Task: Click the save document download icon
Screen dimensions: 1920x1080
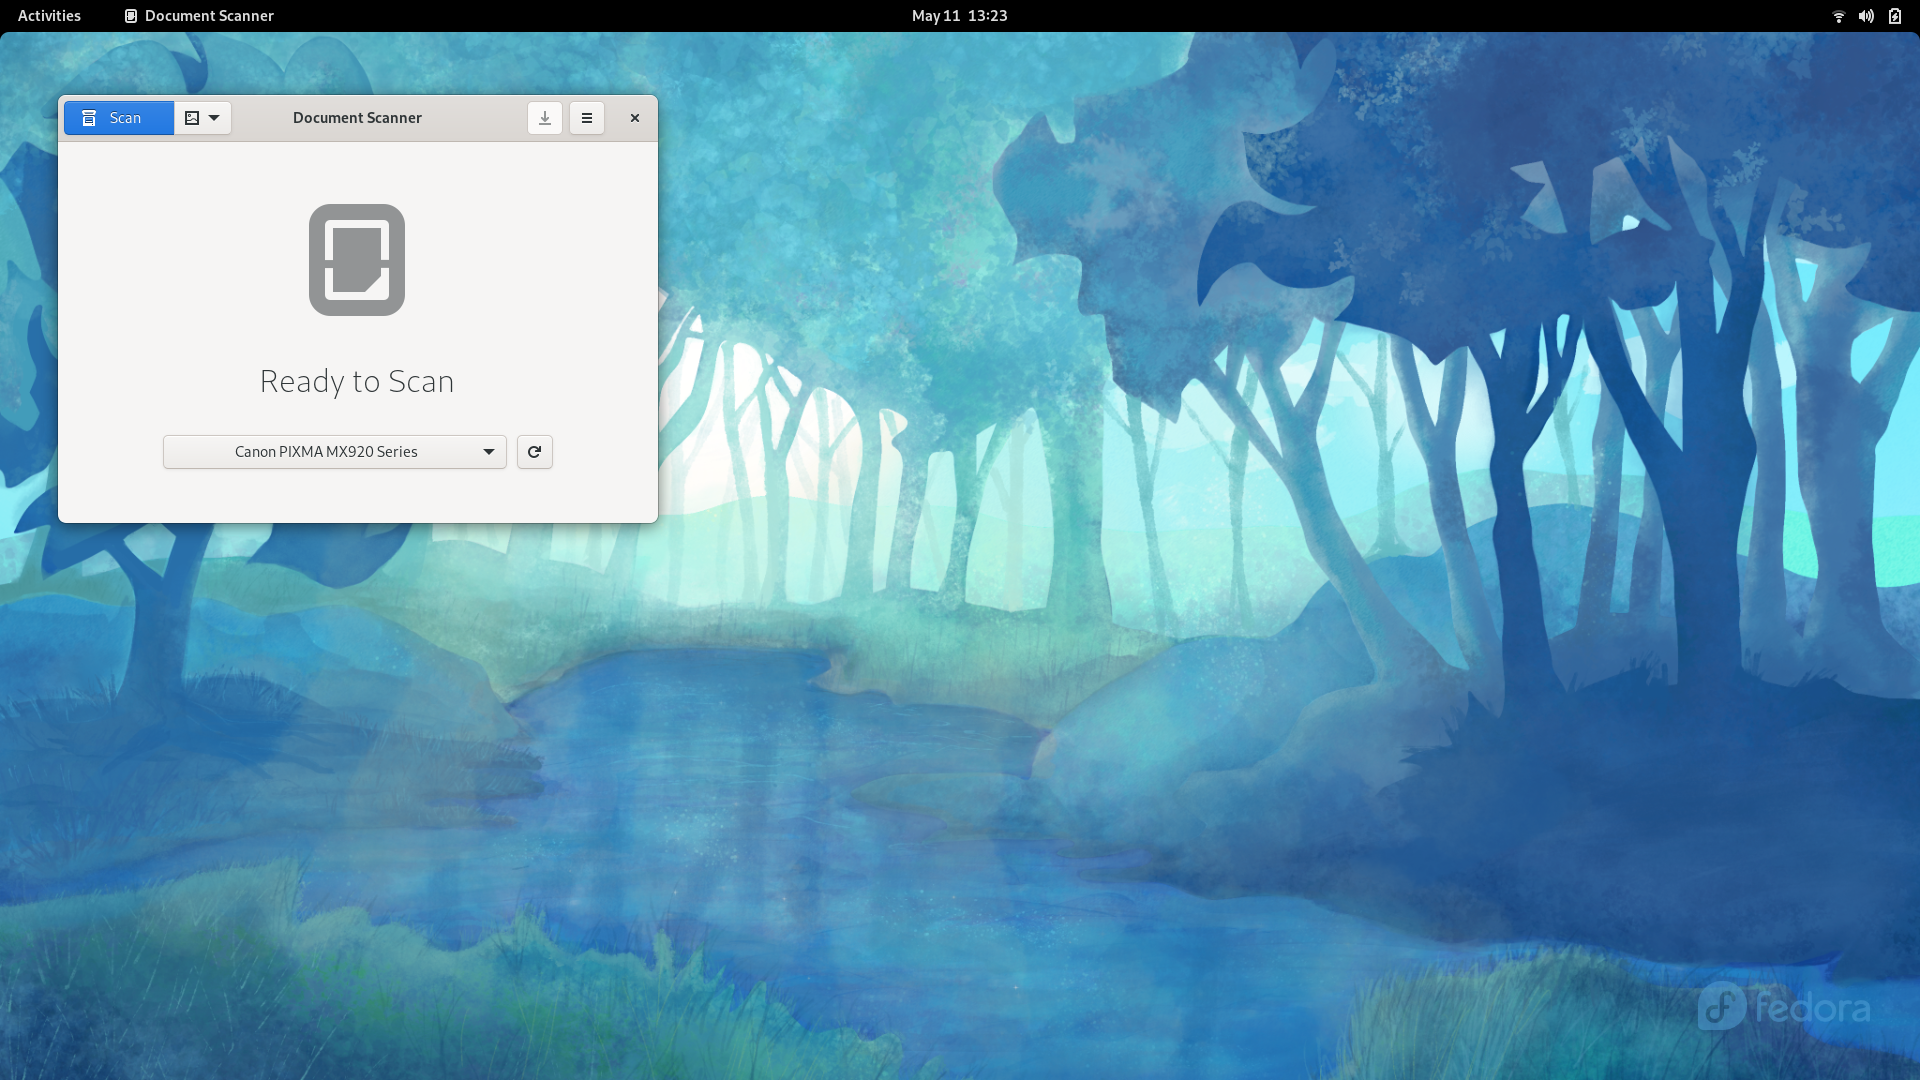Action: click(545, 118)
